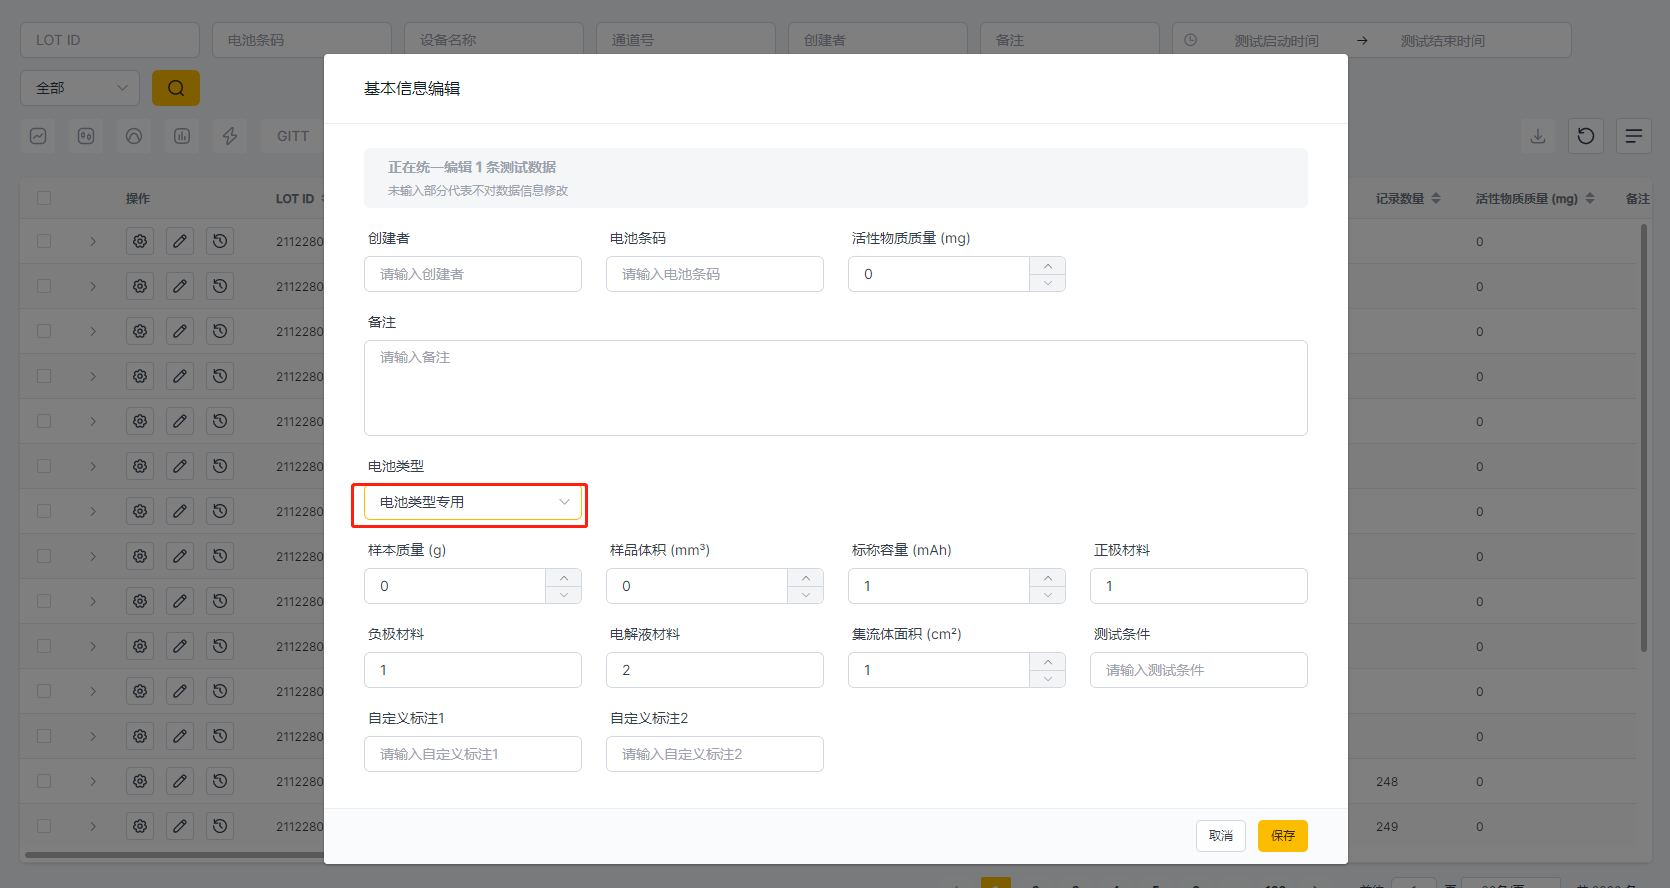Check the first table row checkbox

(44, 241)
